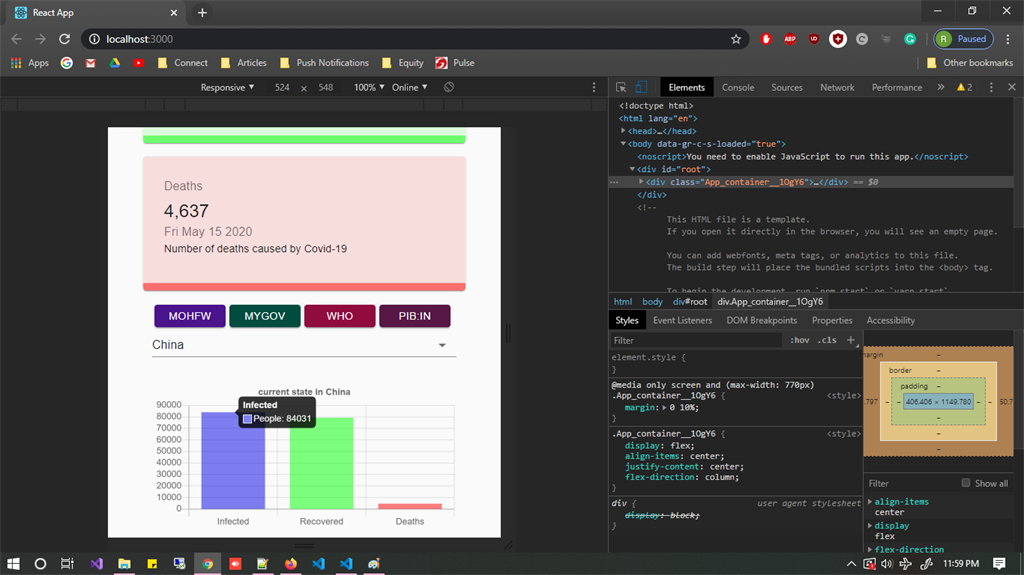Switch to the Sources tab

787,87
